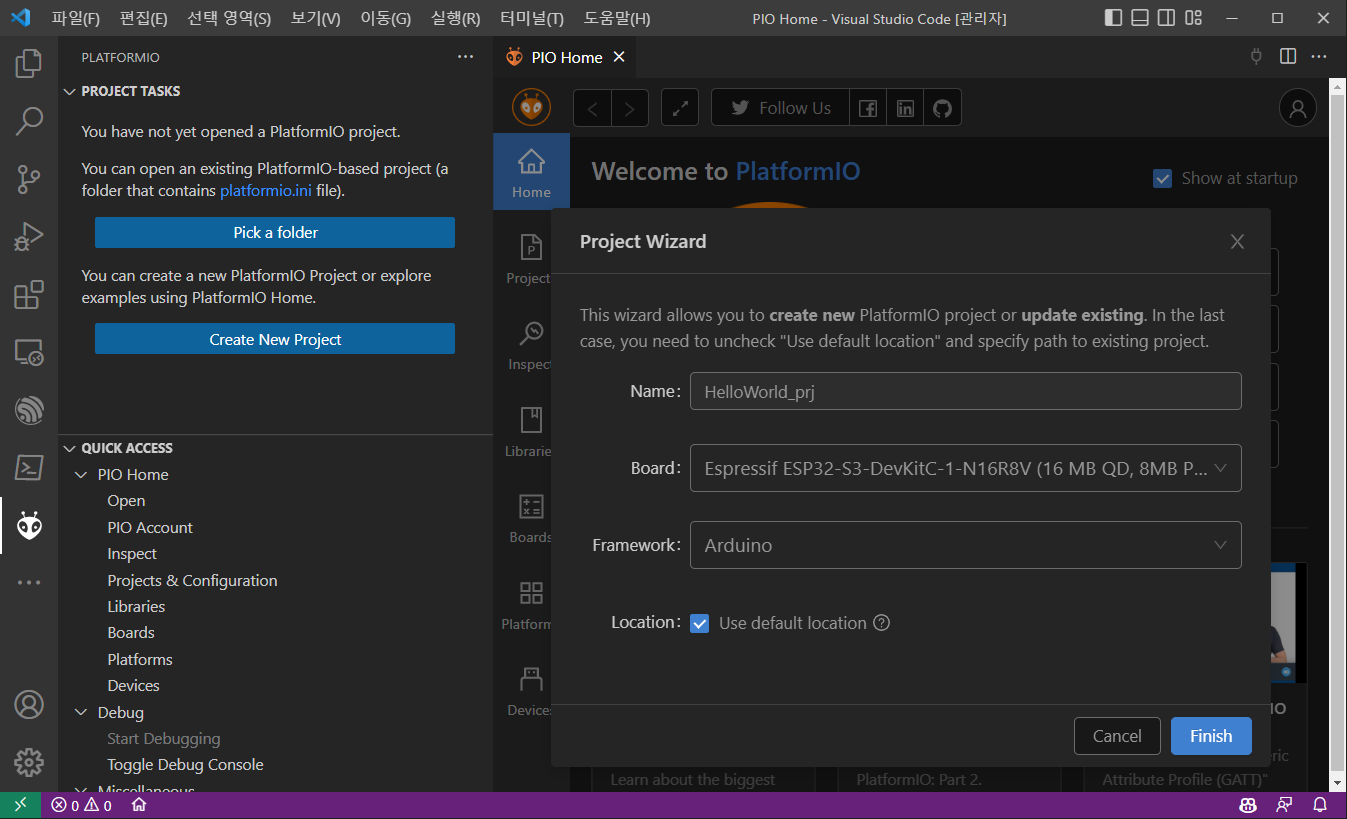The height and width of the screenshot is (819, 1347).
Task: Open the PIO account profile icon
Action: point(1298,108)
